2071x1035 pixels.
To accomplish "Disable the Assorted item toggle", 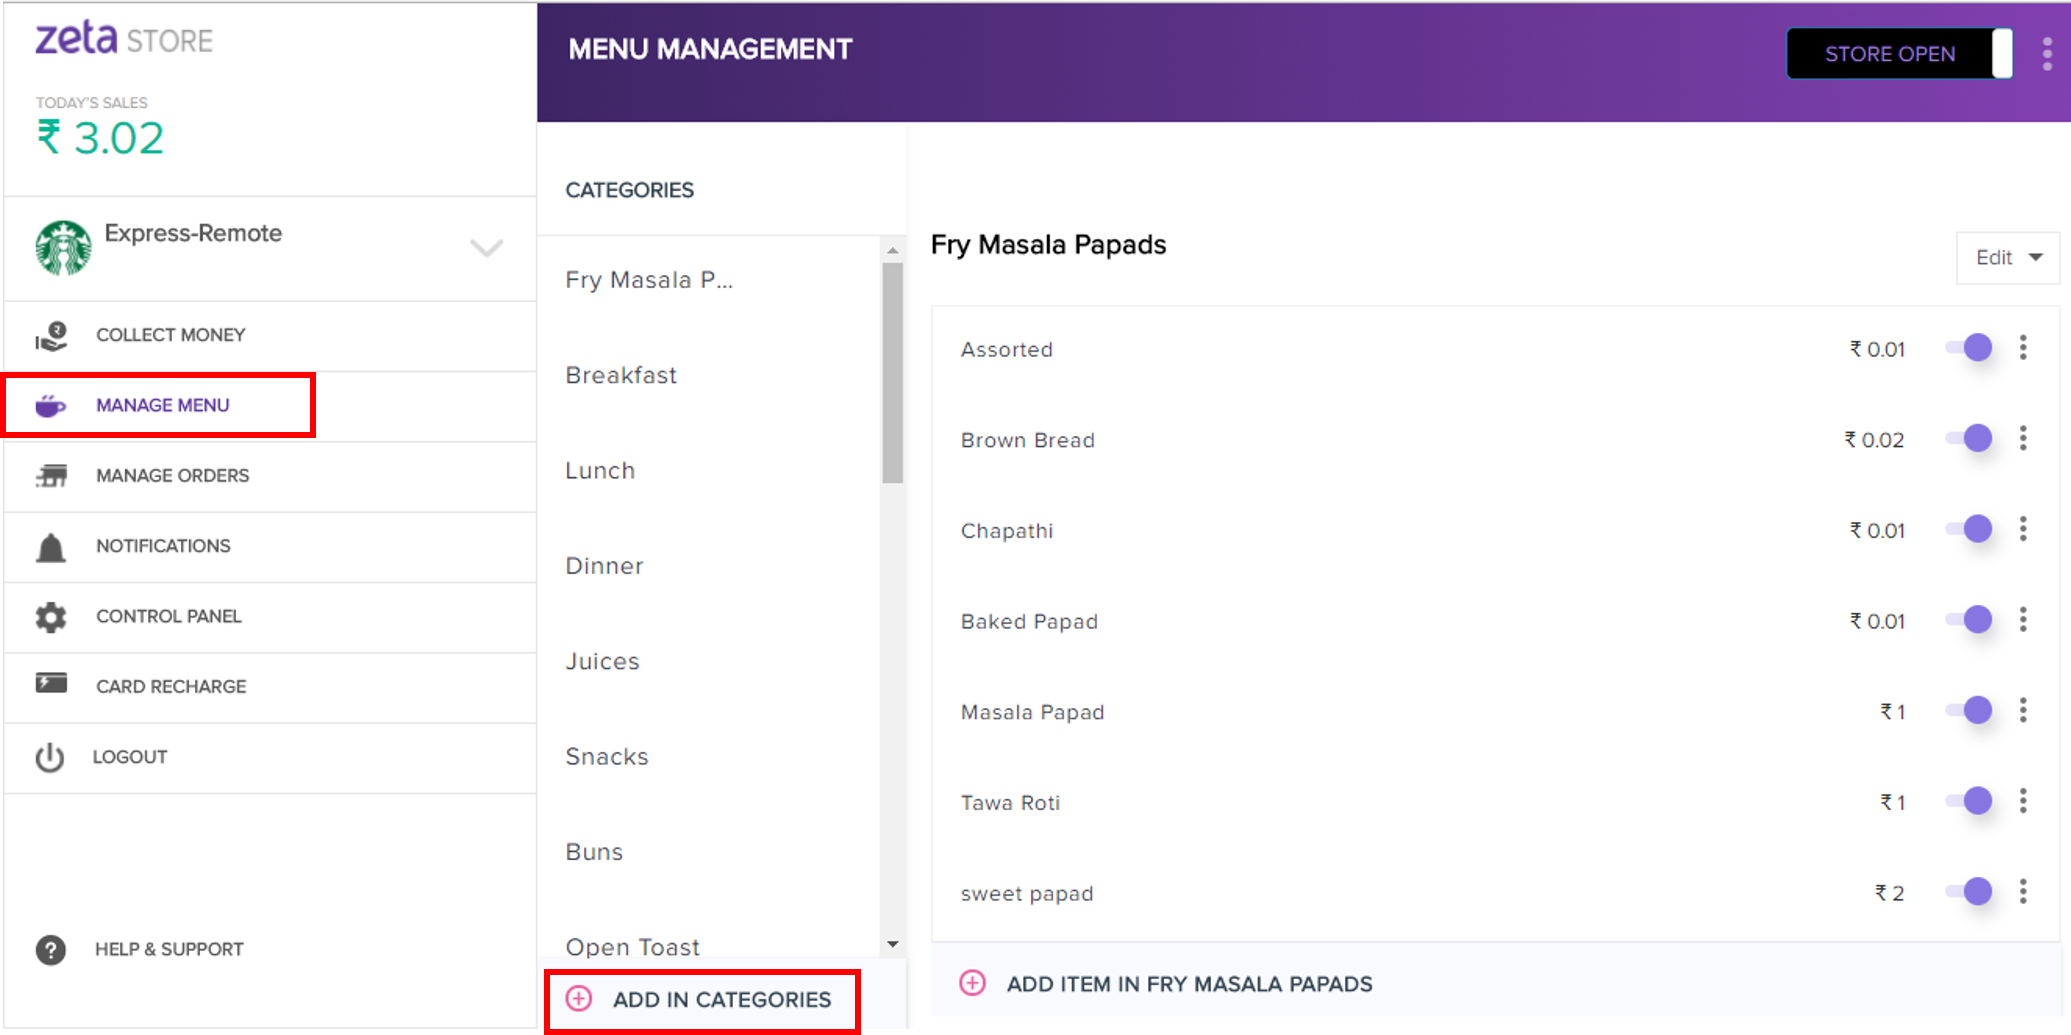I will 1969,348.
